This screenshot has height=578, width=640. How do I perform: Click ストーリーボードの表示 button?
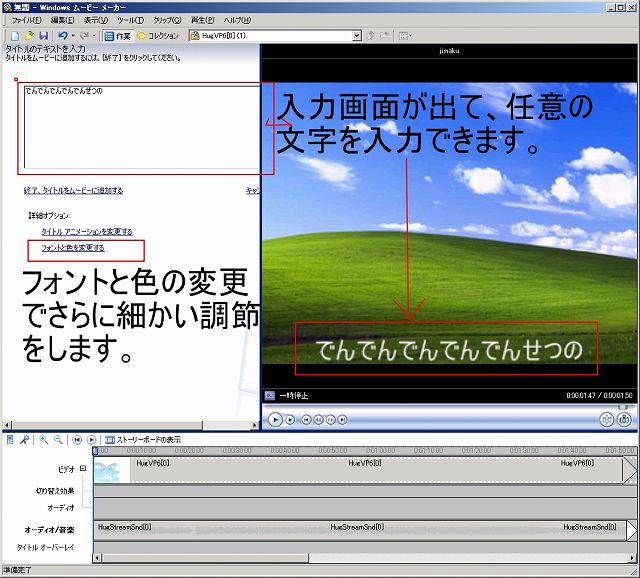coord(142,440)
